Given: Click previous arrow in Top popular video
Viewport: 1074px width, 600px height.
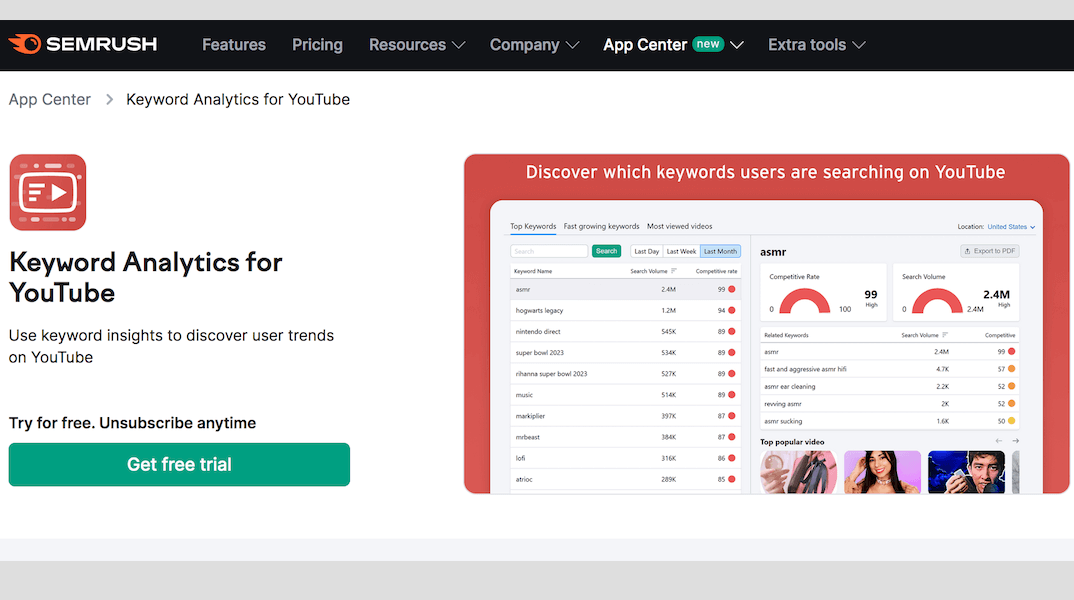Looking at the screenshot, I should tap(999, 441).
